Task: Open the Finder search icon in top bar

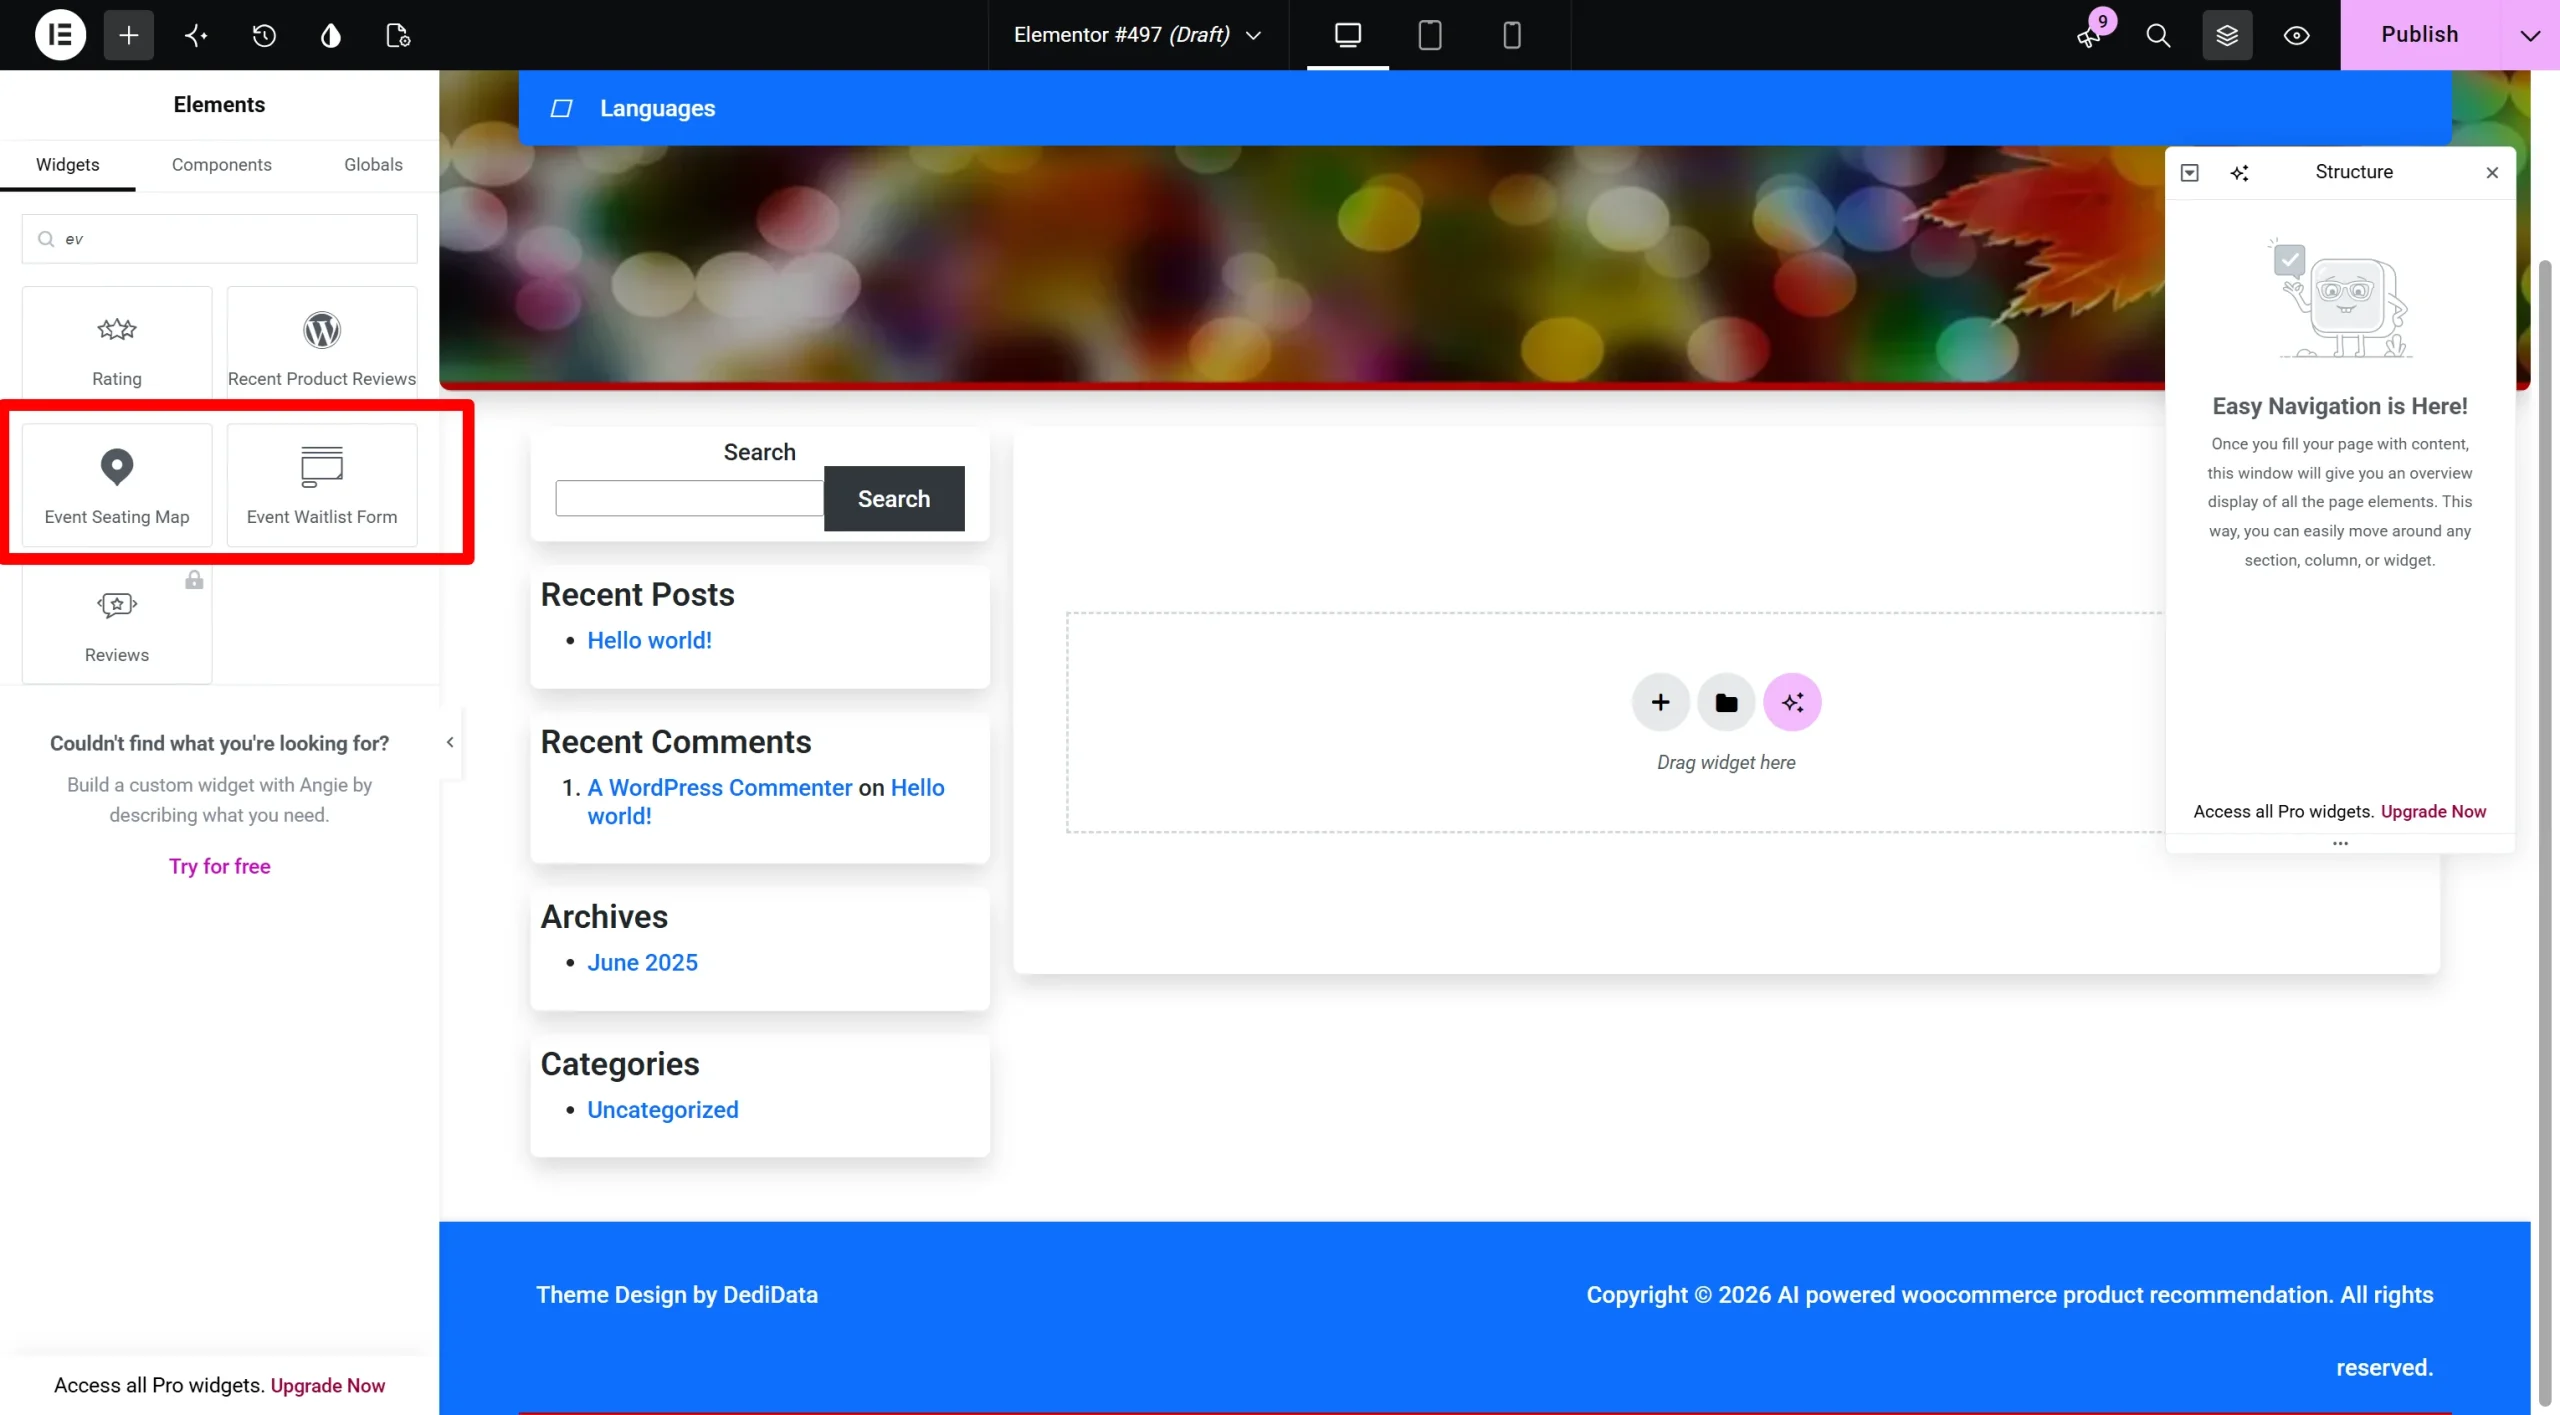Action: point(2159,35)
